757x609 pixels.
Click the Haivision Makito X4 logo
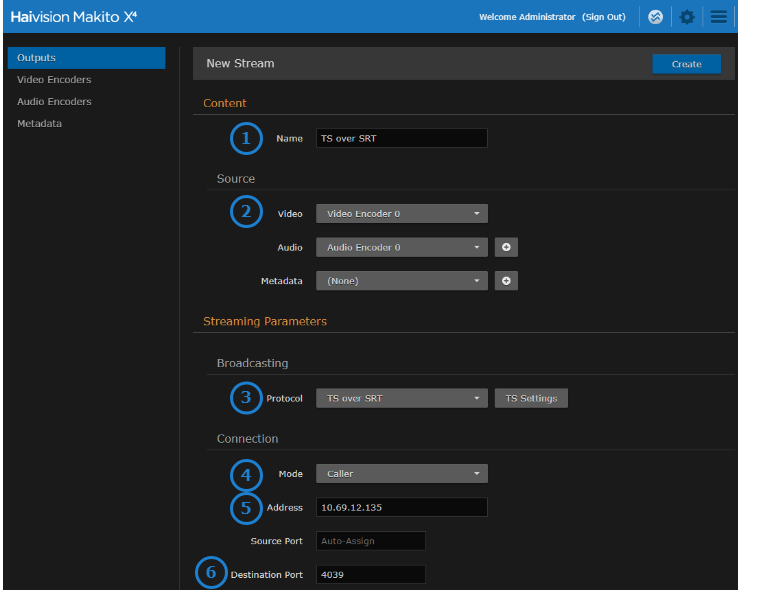[74, 17]
